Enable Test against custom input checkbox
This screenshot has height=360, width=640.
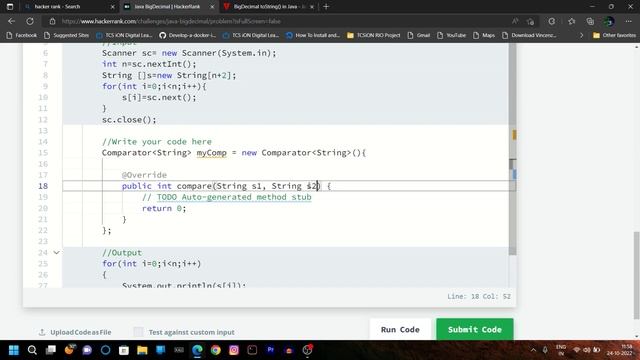pyautogui.click(x=138, y=332)
